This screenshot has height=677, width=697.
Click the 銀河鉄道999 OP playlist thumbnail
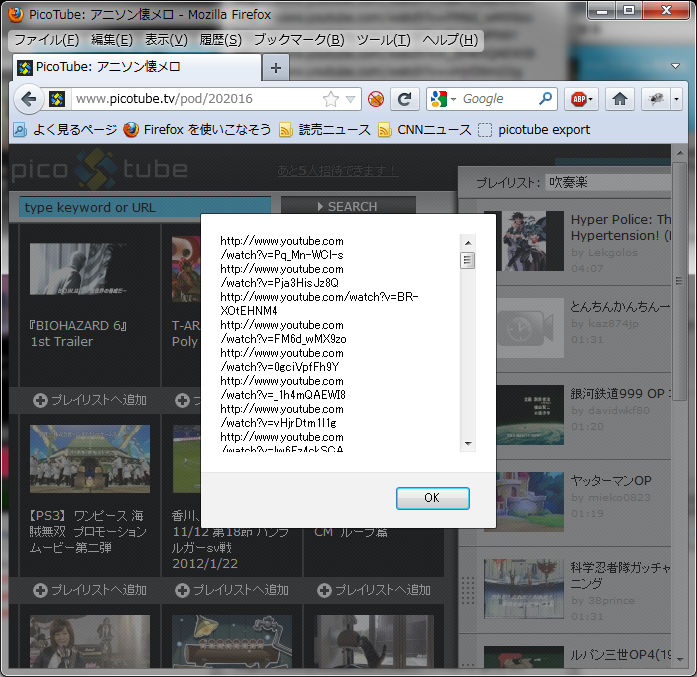click(530, 415)
